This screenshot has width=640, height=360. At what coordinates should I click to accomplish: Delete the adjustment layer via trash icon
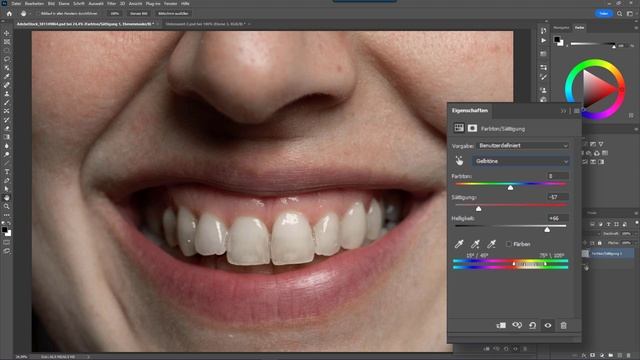[563, 325]
